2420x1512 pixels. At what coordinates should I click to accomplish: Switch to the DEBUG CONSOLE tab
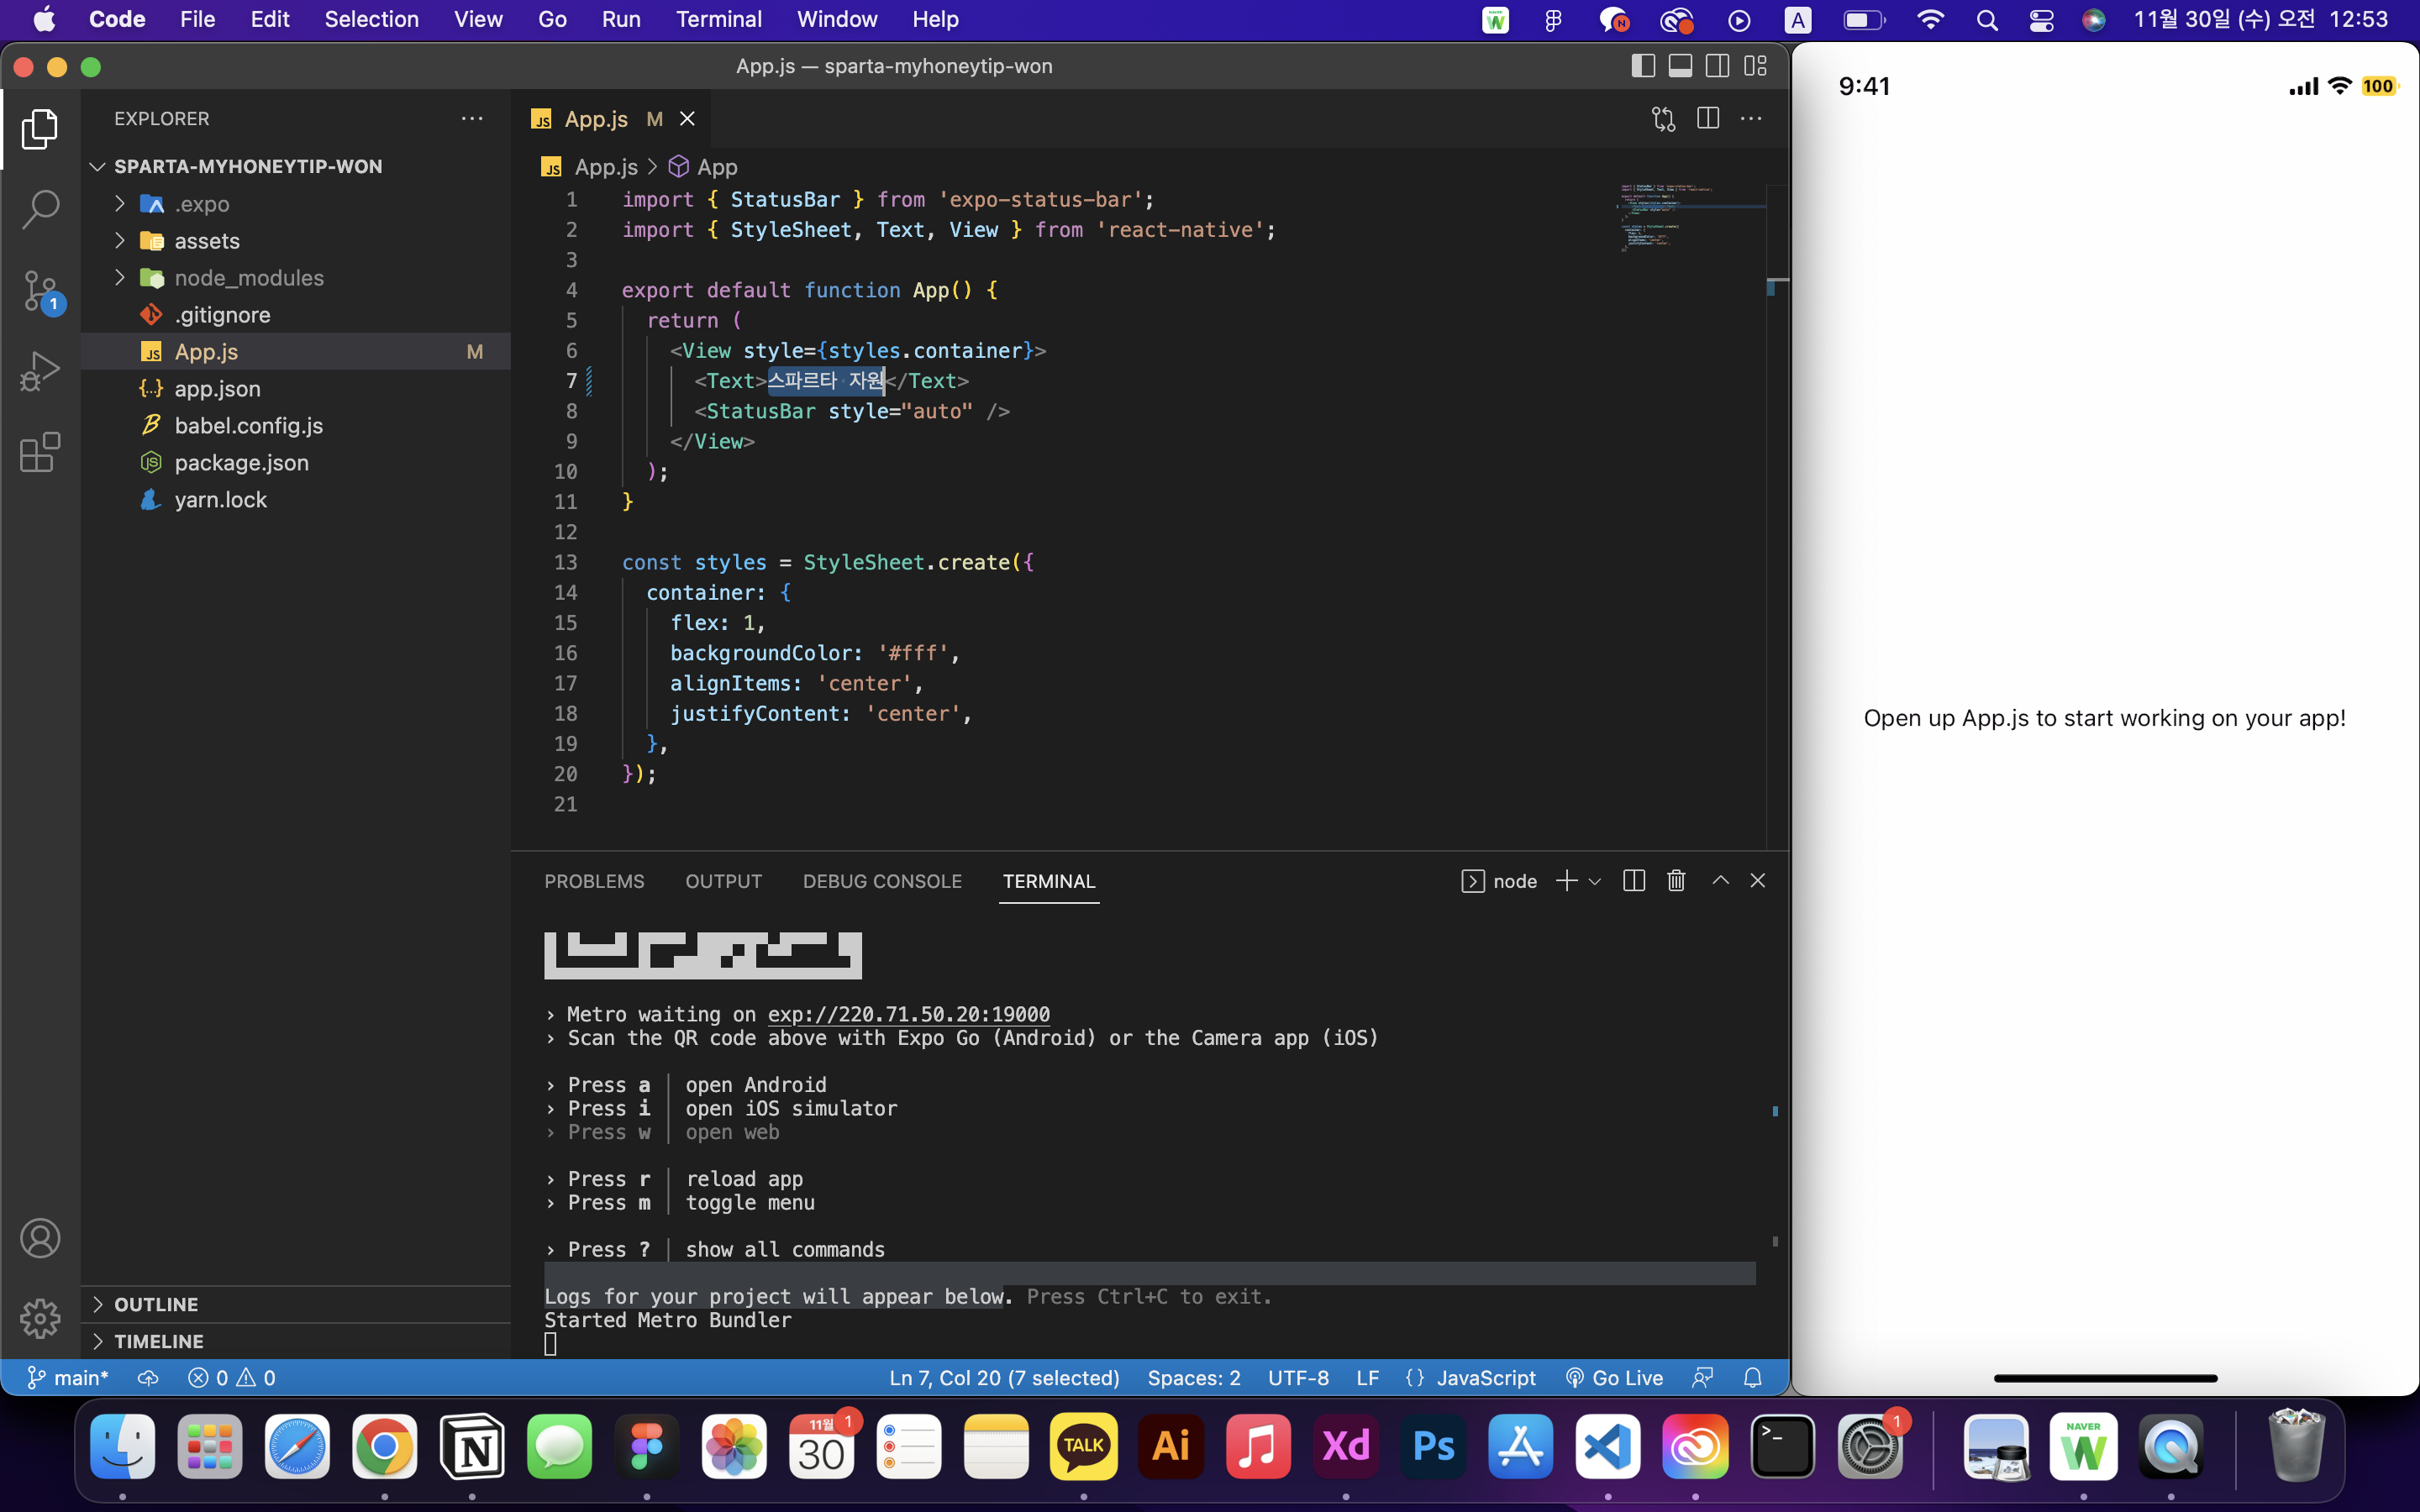point(882,881)
